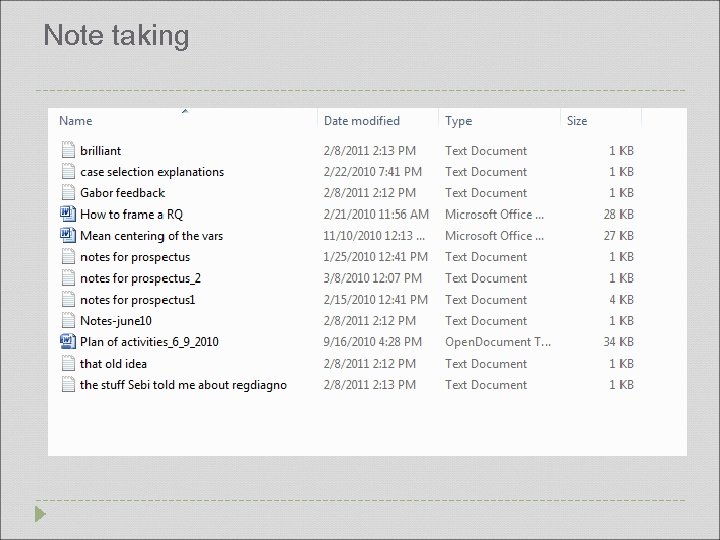The width and height of the screenshot is (720, 540).
Task: Click icon of the stuff Sebi told me file
Action: click(68, 384)
